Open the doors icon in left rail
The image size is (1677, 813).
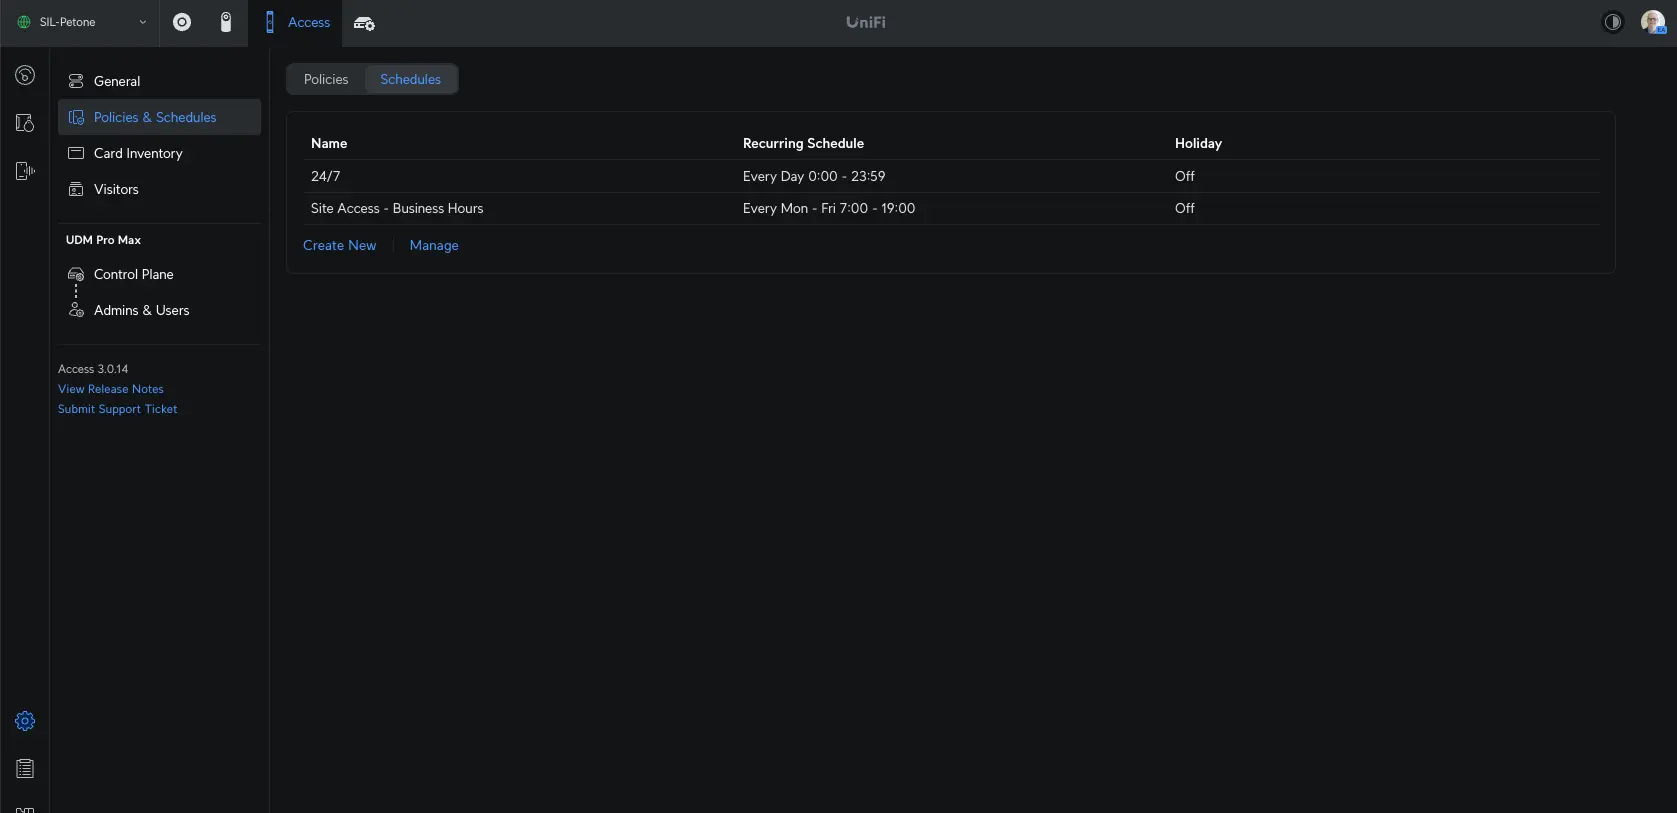[25, 123]
